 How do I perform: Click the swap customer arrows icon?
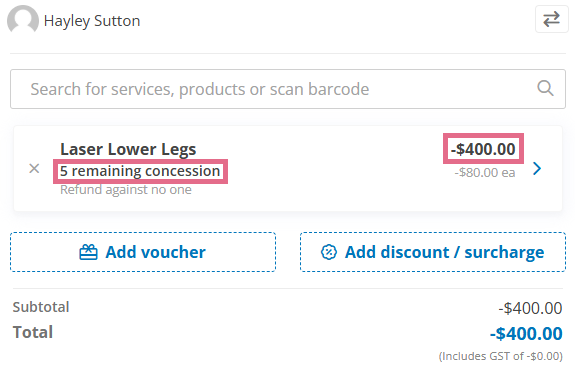[x=552, y=19]
